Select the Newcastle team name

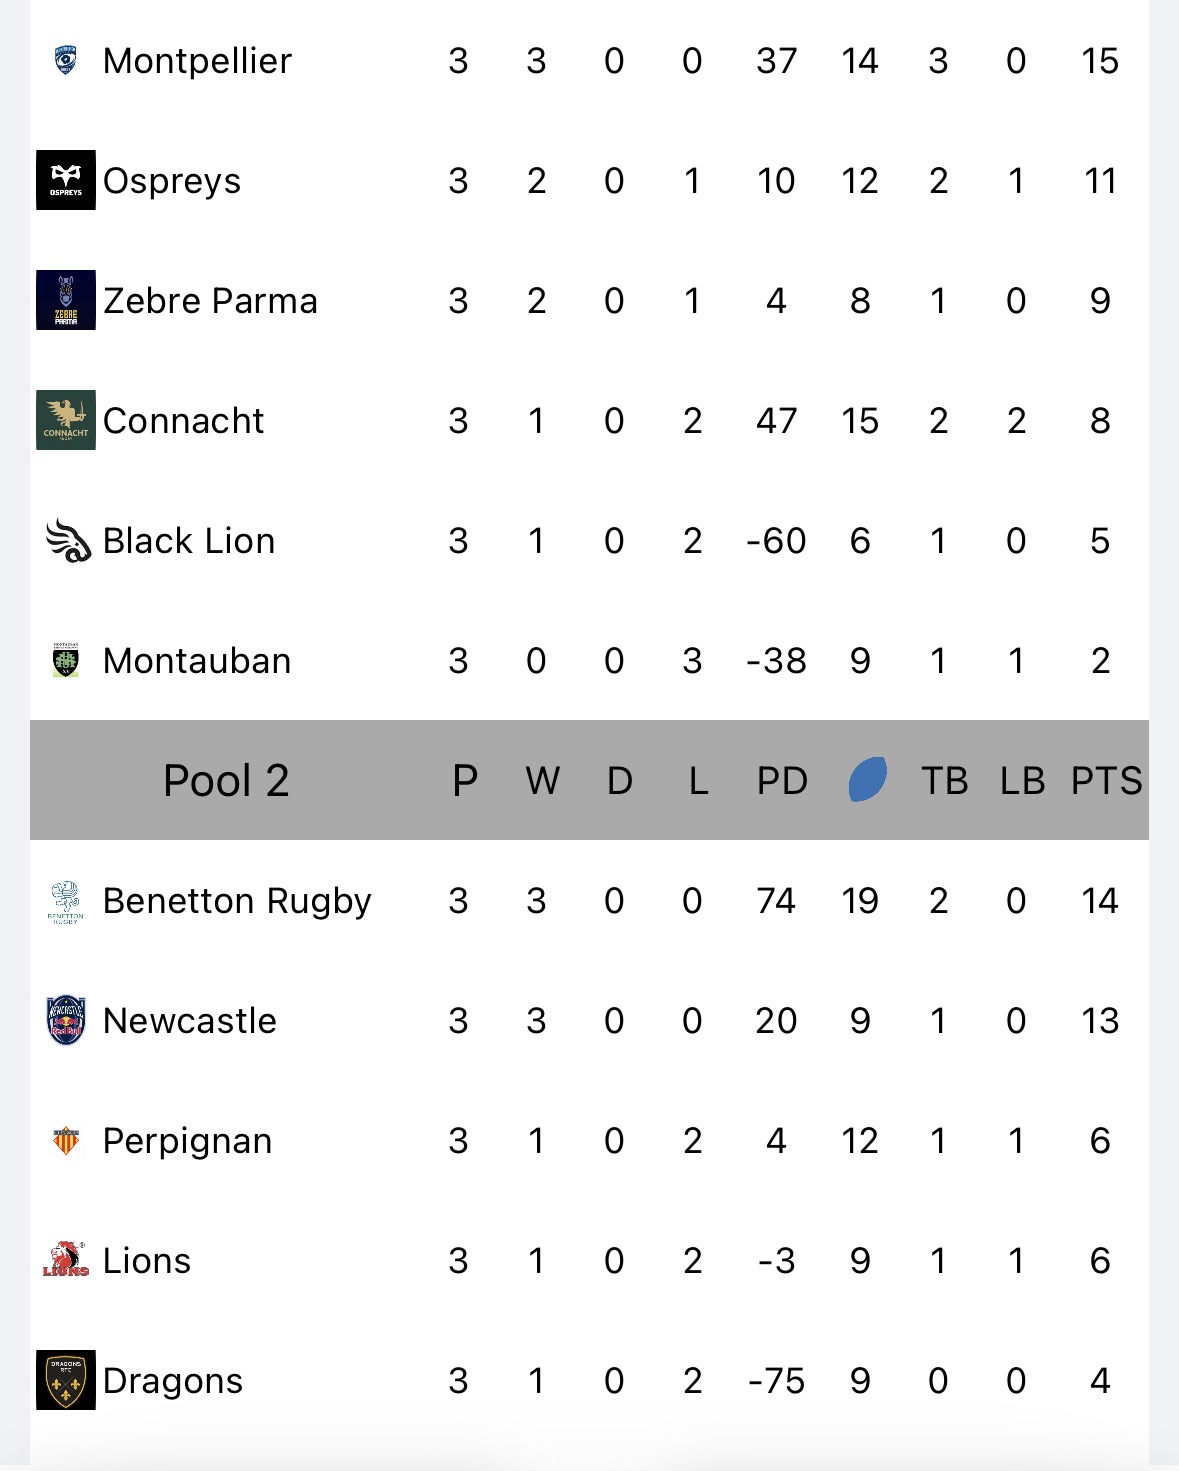coord(190,1021)
